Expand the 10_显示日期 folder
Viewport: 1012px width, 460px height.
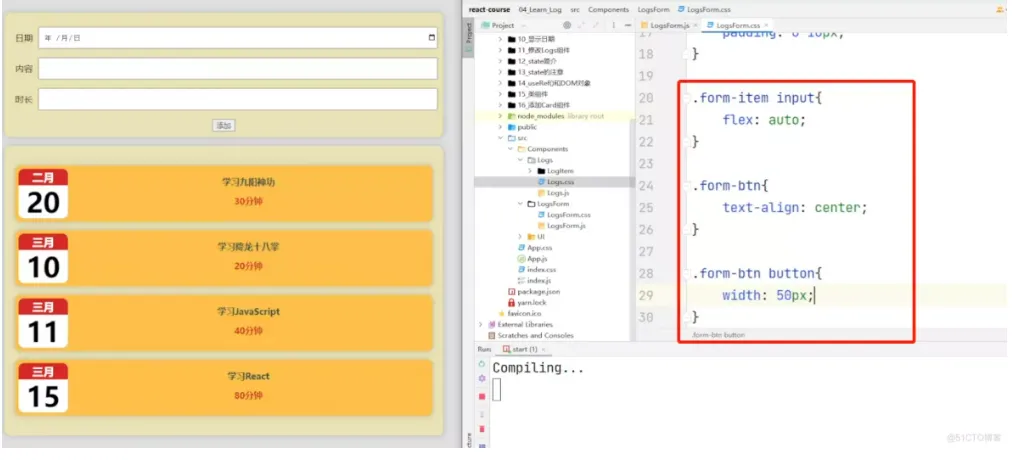click(x=500, y=39)
